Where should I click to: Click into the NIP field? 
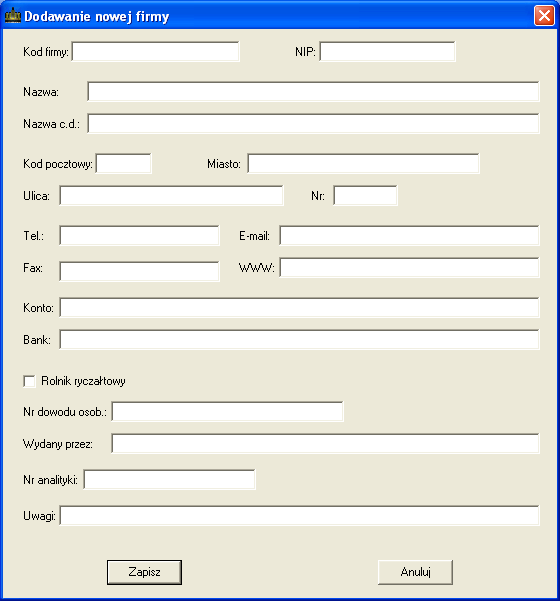[x=388, y=51]
